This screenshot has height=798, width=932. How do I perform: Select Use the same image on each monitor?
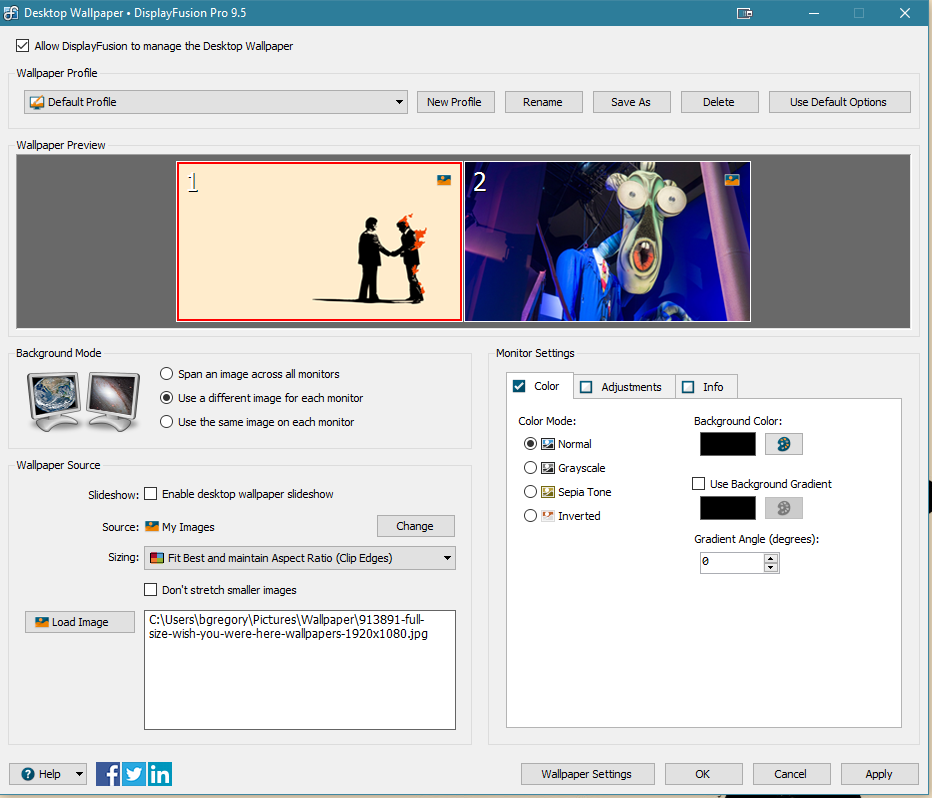[x=167, y=422]
